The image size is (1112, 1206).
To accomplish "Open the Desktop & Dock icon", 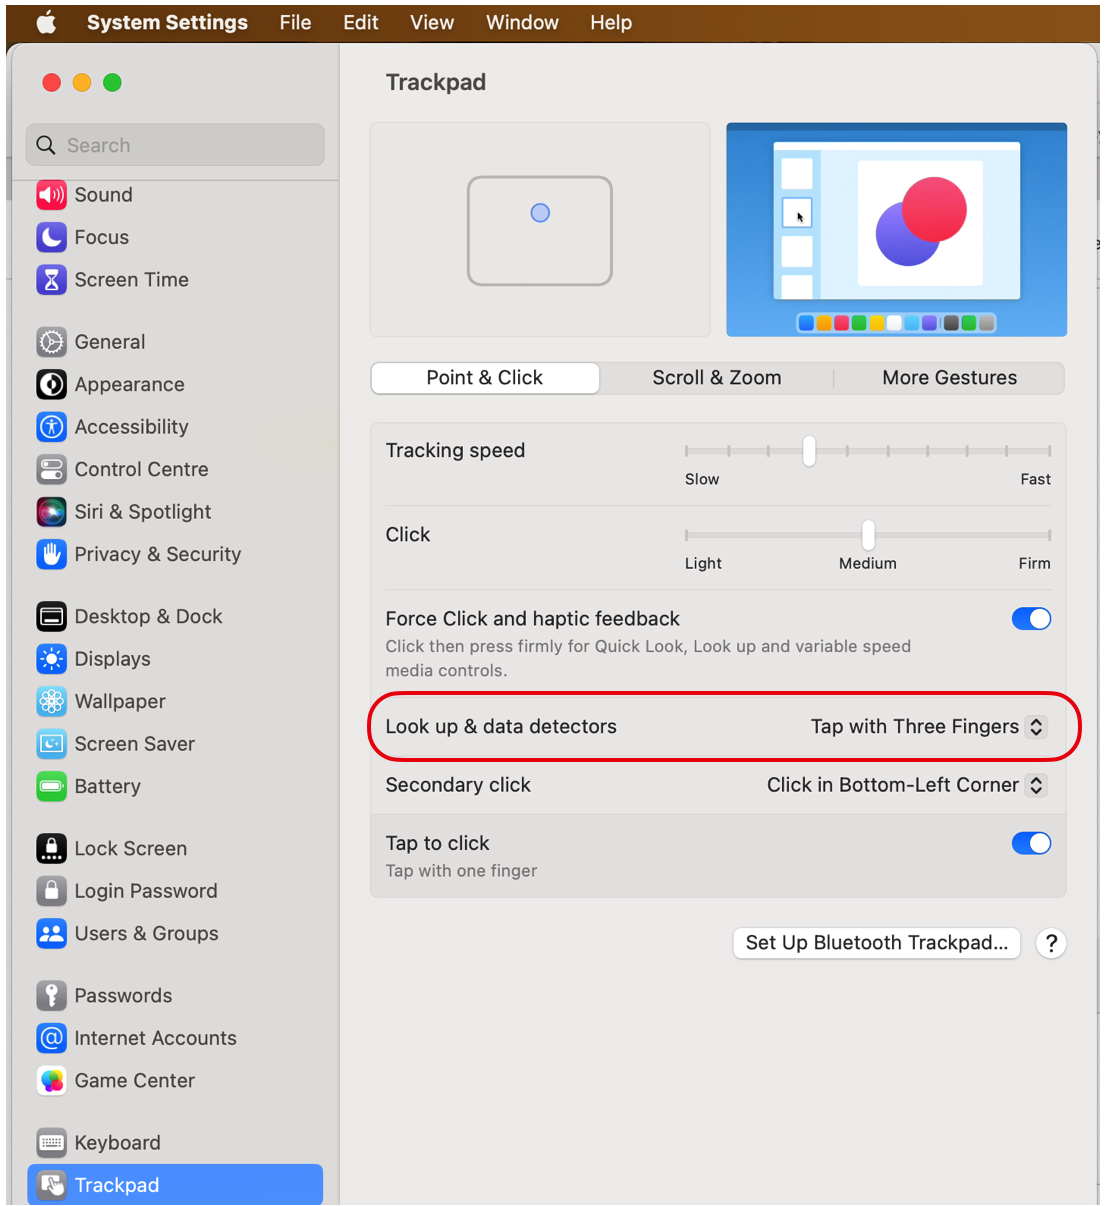I will tap(51, 616).
